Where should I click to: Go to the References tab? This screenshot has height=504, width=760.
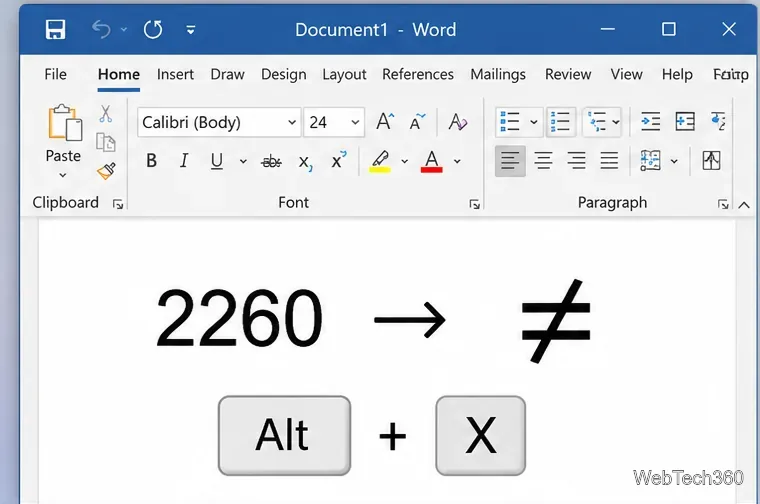pyautogui.click(x=418, y=74)
